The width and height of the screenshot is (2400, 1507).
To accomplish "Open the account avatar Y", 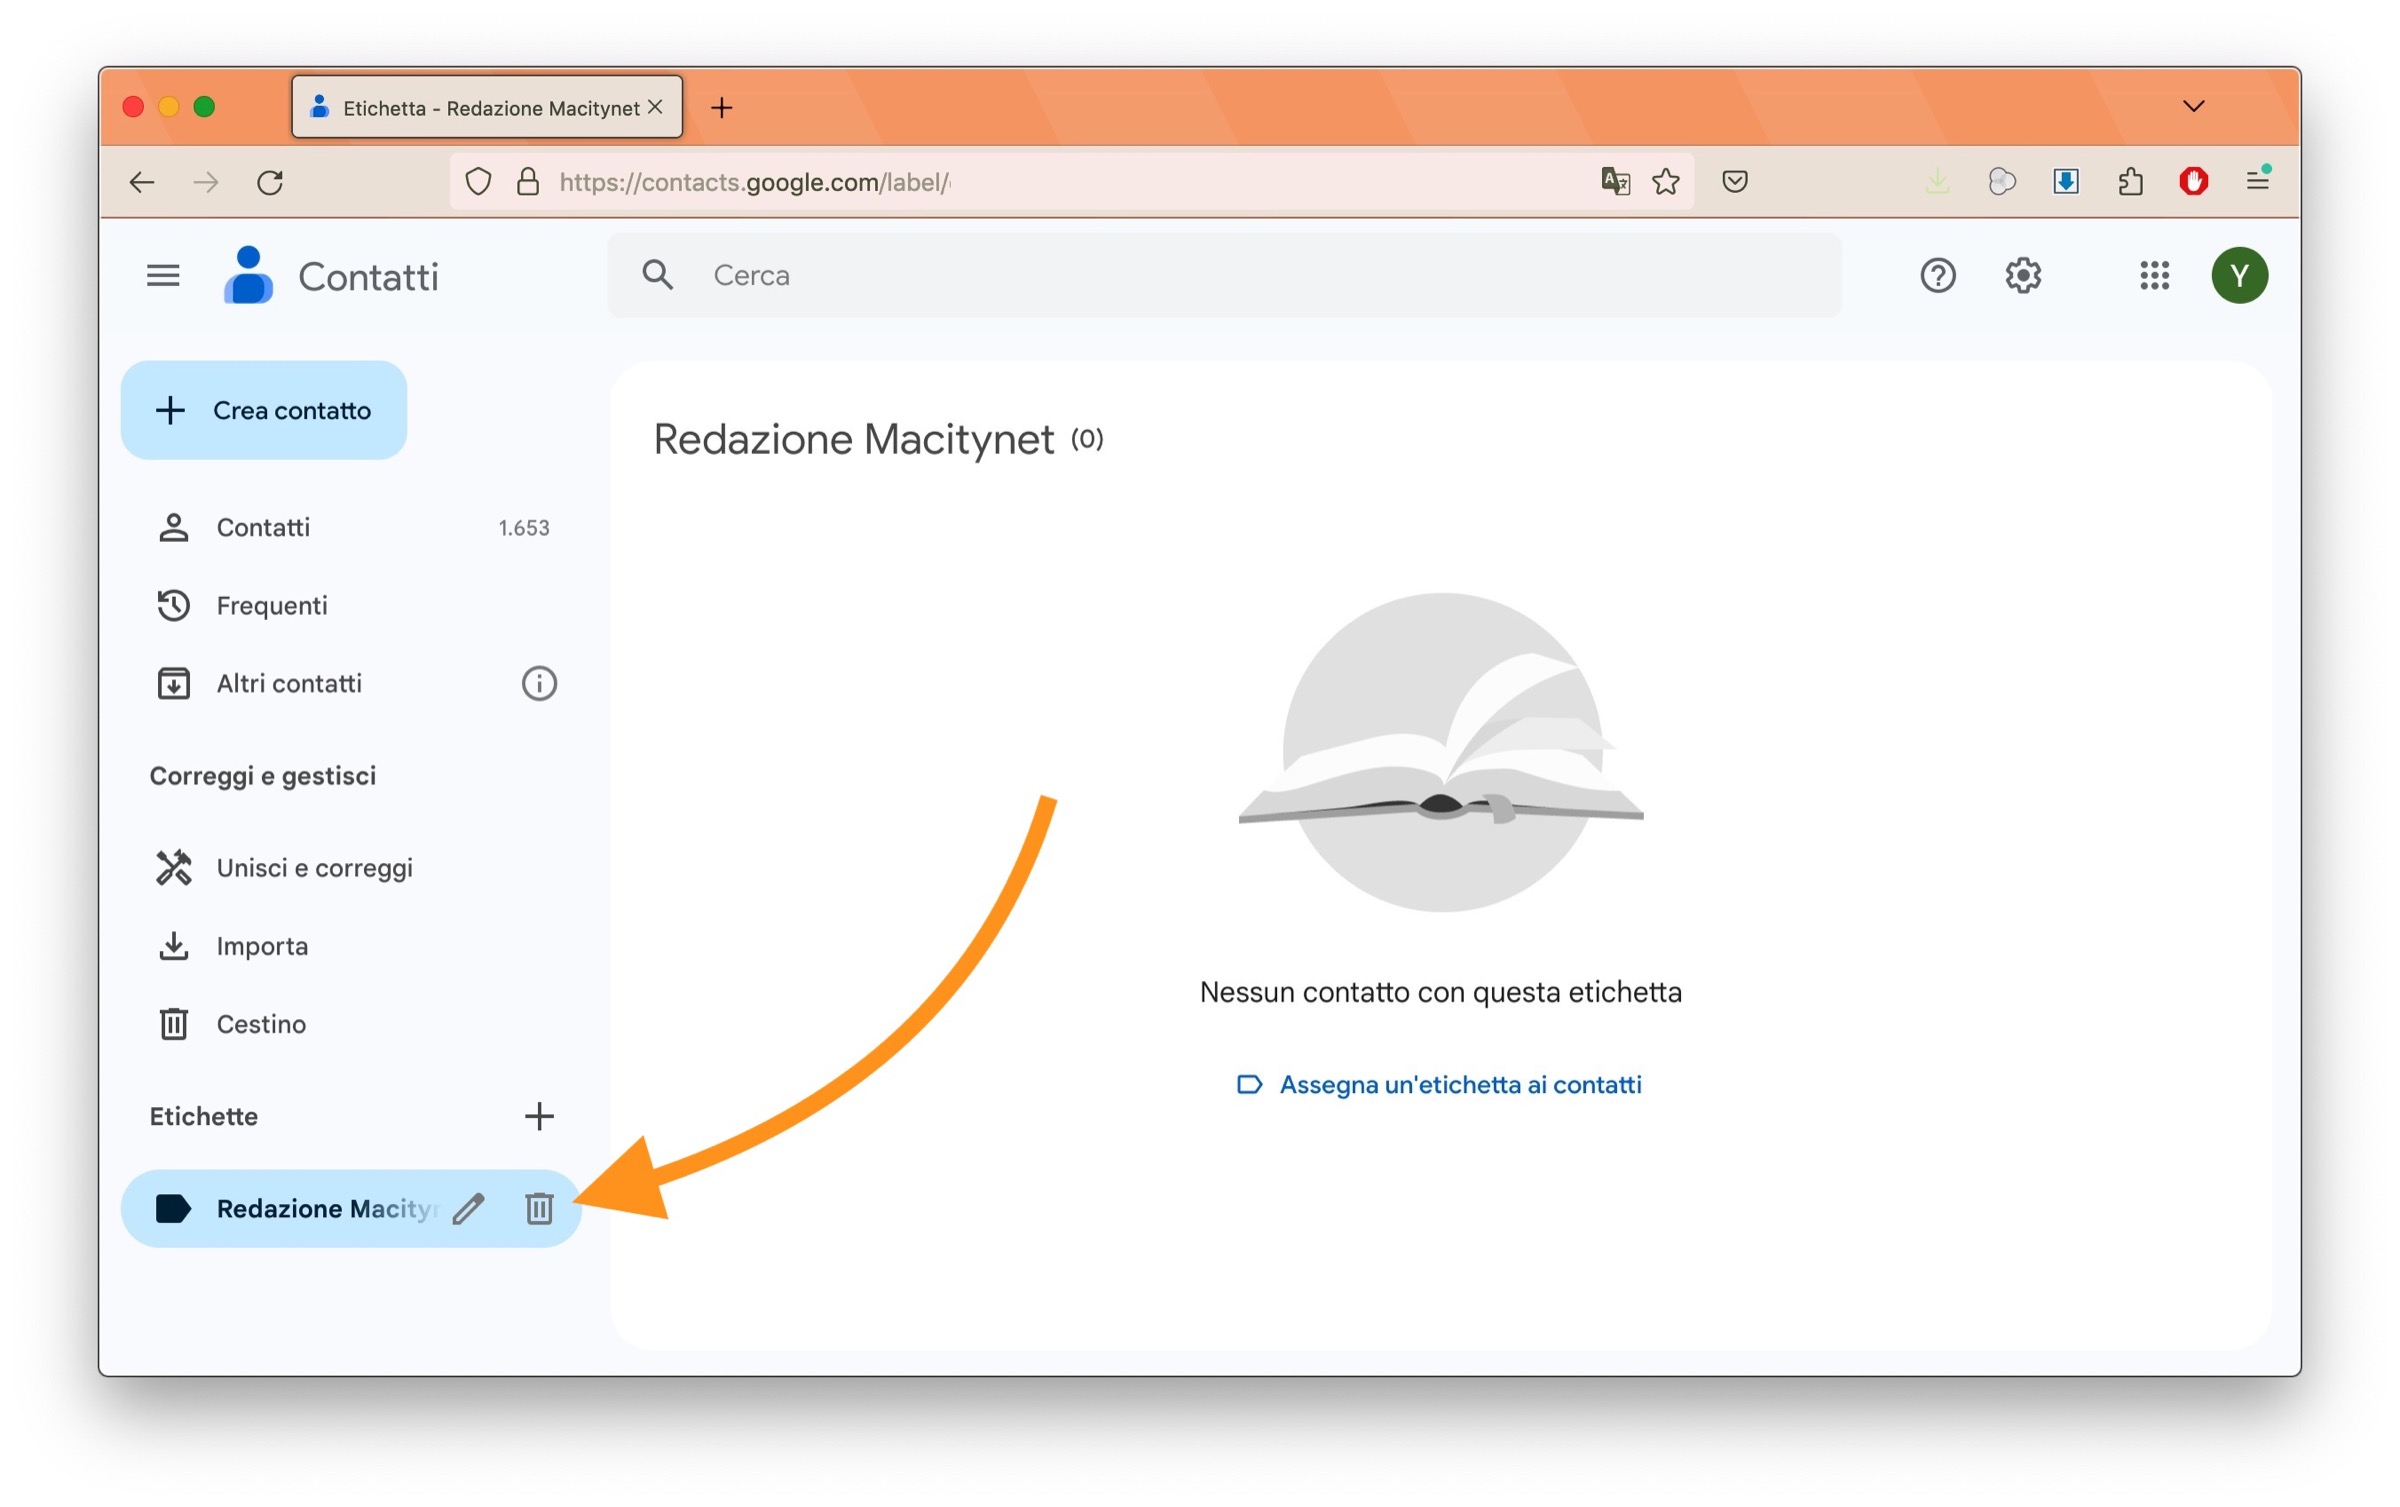I will (2239, 275).
